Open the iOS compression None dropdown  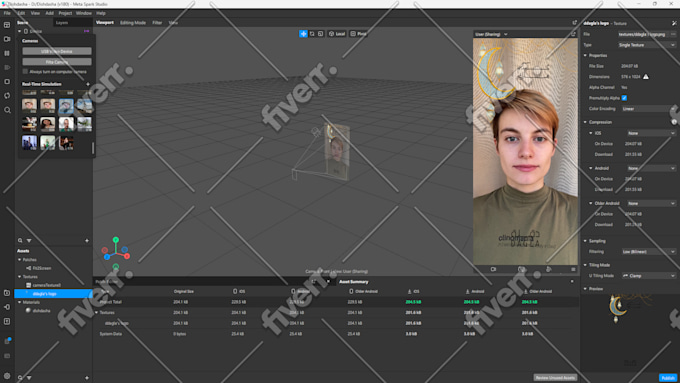click(651, 133)
